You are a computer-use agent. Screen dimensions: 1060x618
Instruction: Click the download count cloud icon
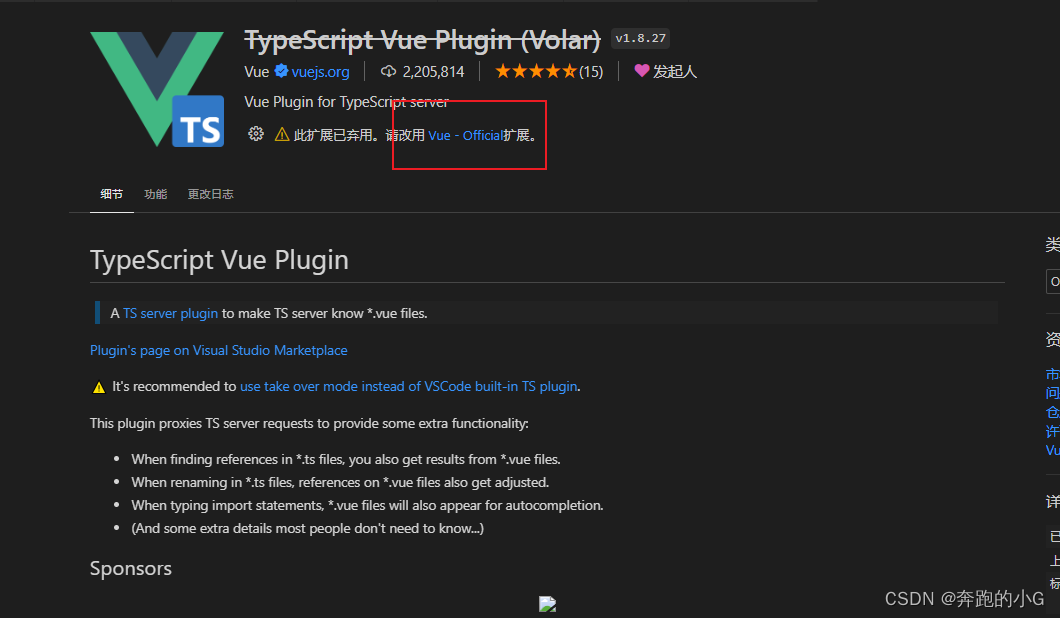[388, 71]
